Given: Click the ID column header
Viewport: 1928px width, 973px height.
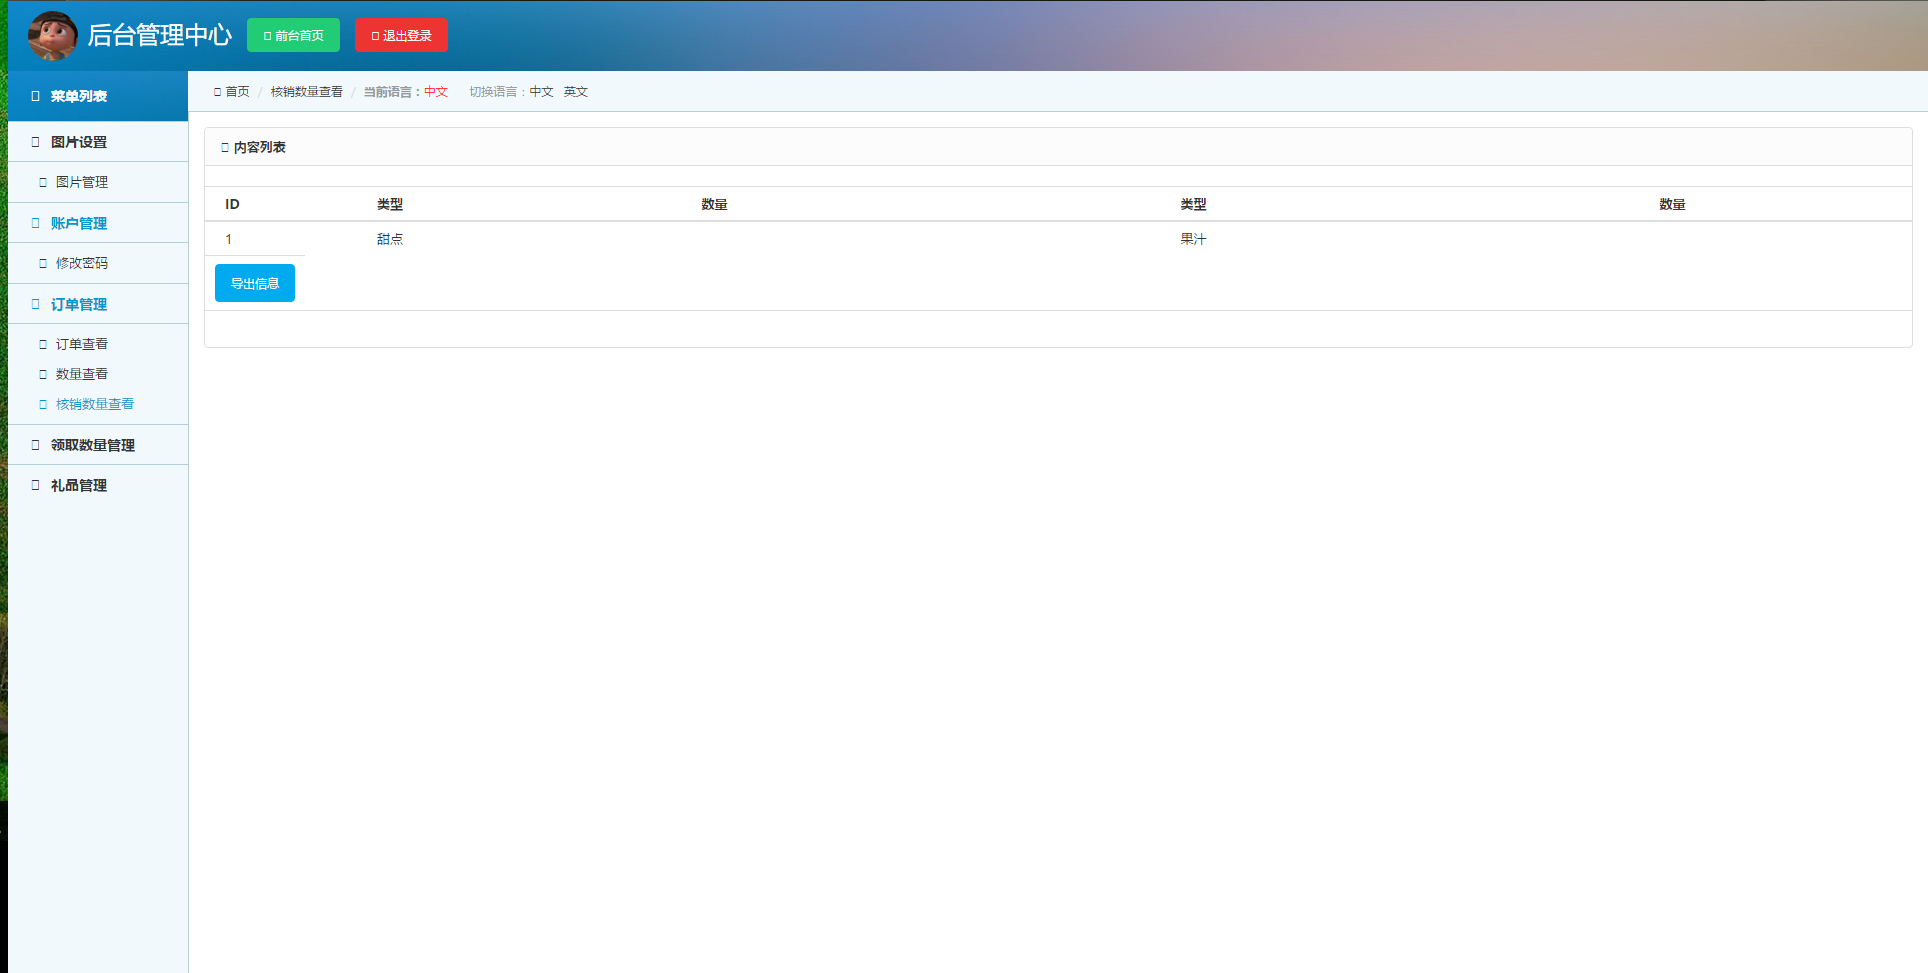Looking at the screenshot, I should (x=232, y=204).
